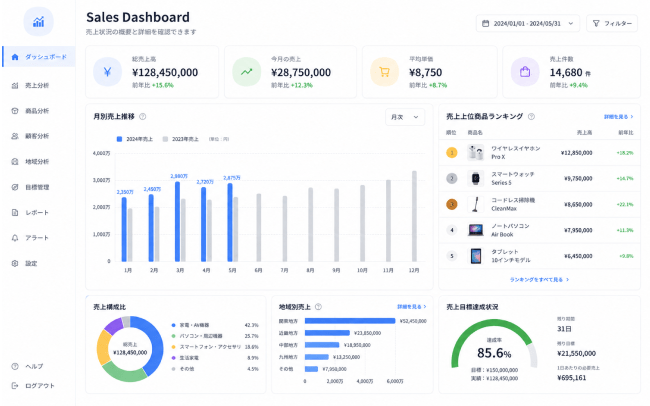Viewport: 650px width, 406px height.
Task: Click the help icon beside 月別売上推移
Action: click(143, 117)
